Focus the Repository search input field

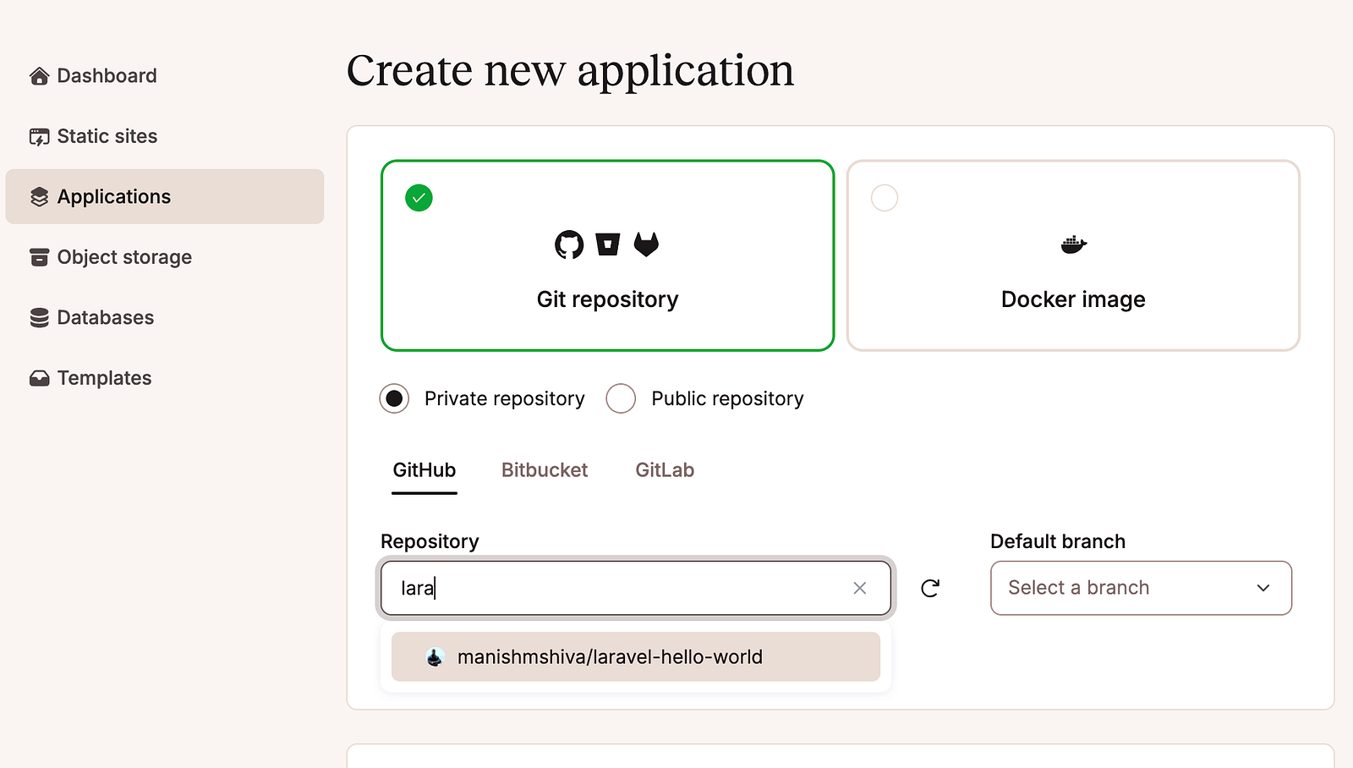tap(620, 588)
